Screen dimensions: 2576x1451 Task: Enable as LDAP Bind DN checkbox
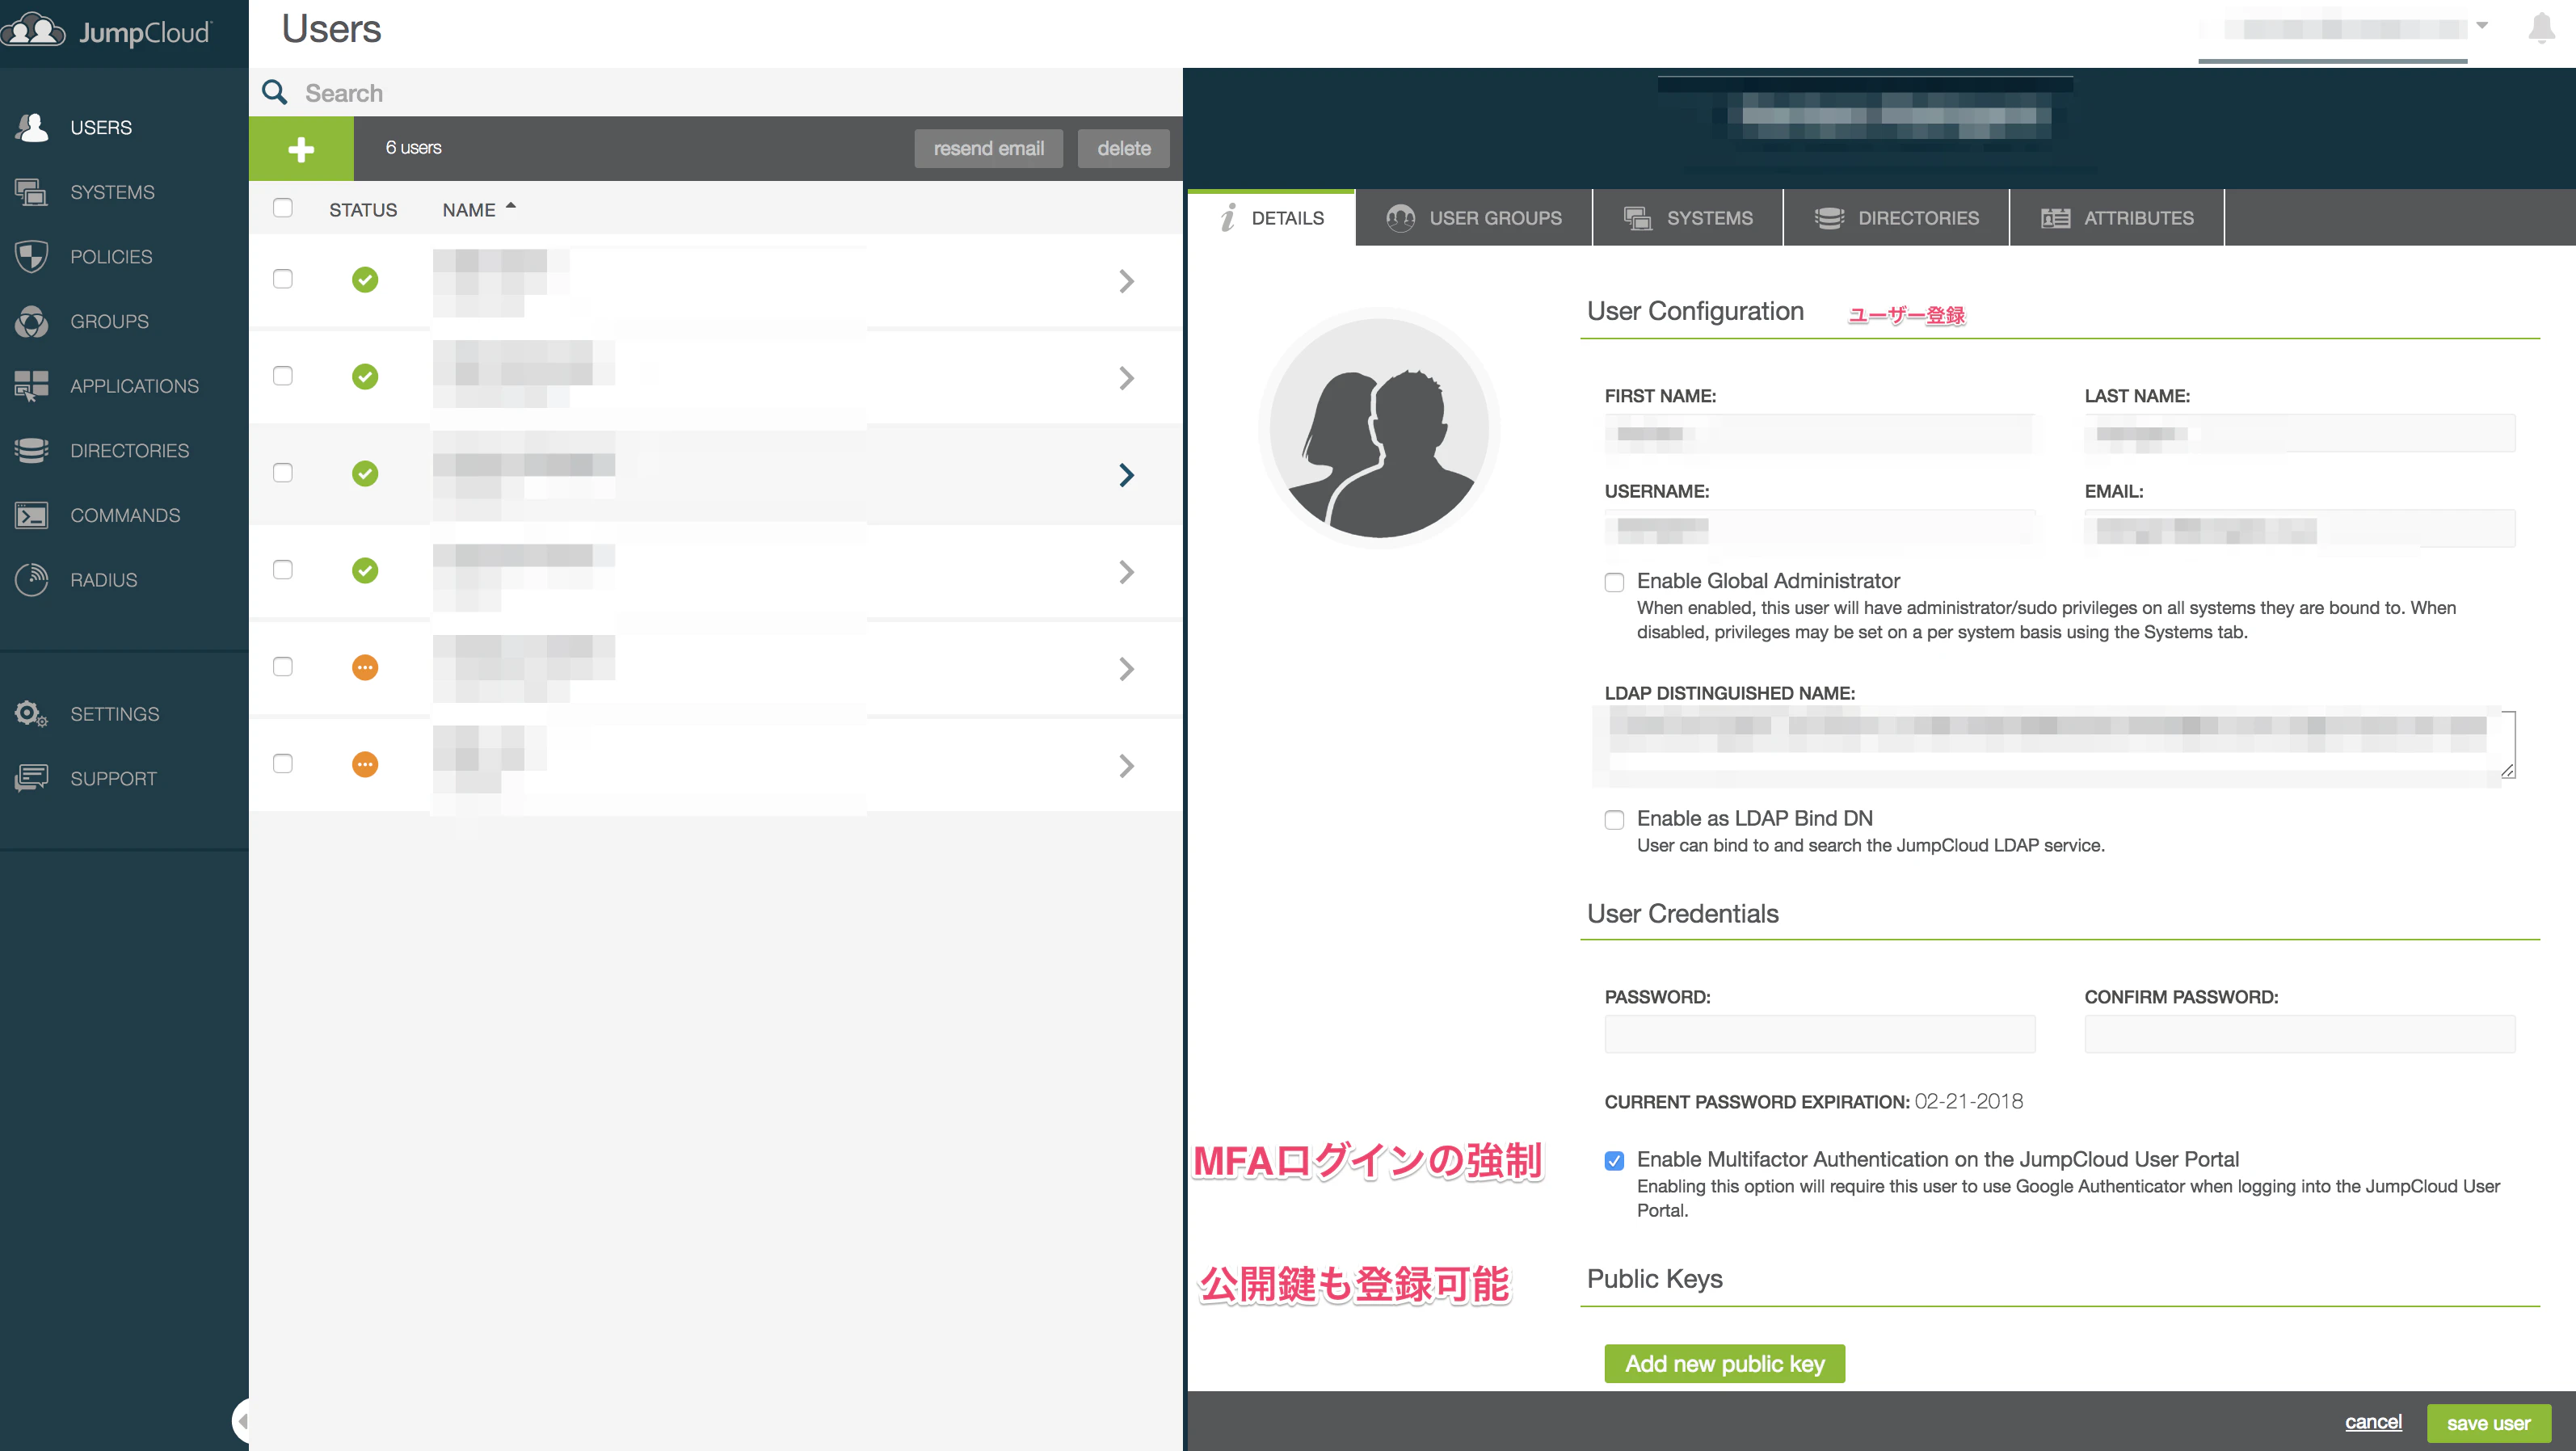tap(1614, 820)
